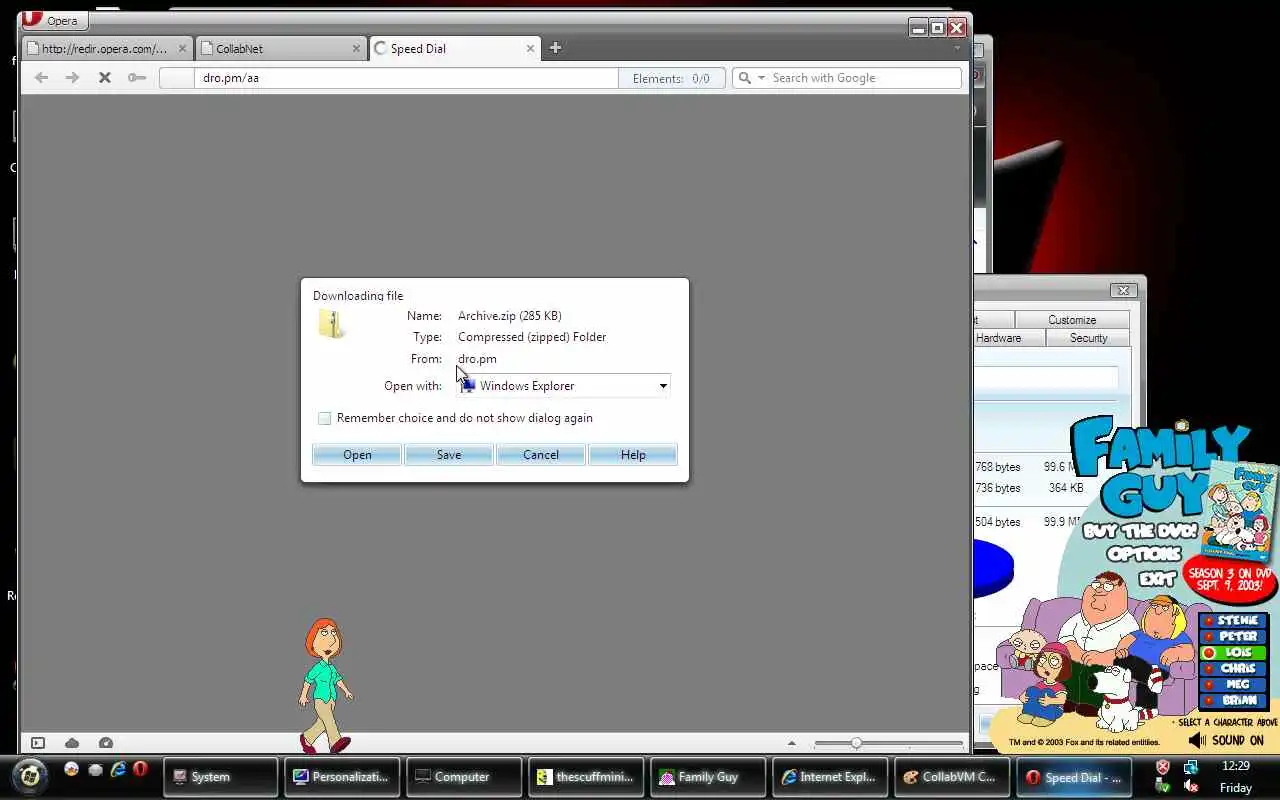Screen dimensions: 1280x800
Task: Click the muted volume tray icon
Action: 1191,786
